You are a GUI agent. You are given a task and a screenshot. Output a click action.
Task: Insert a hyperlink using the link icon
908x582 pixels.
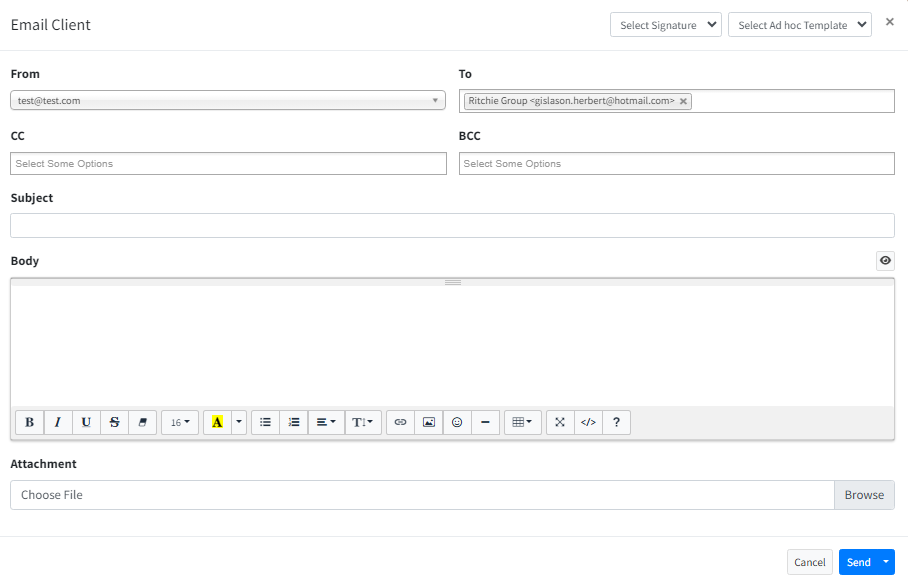[x=400, y=423]
